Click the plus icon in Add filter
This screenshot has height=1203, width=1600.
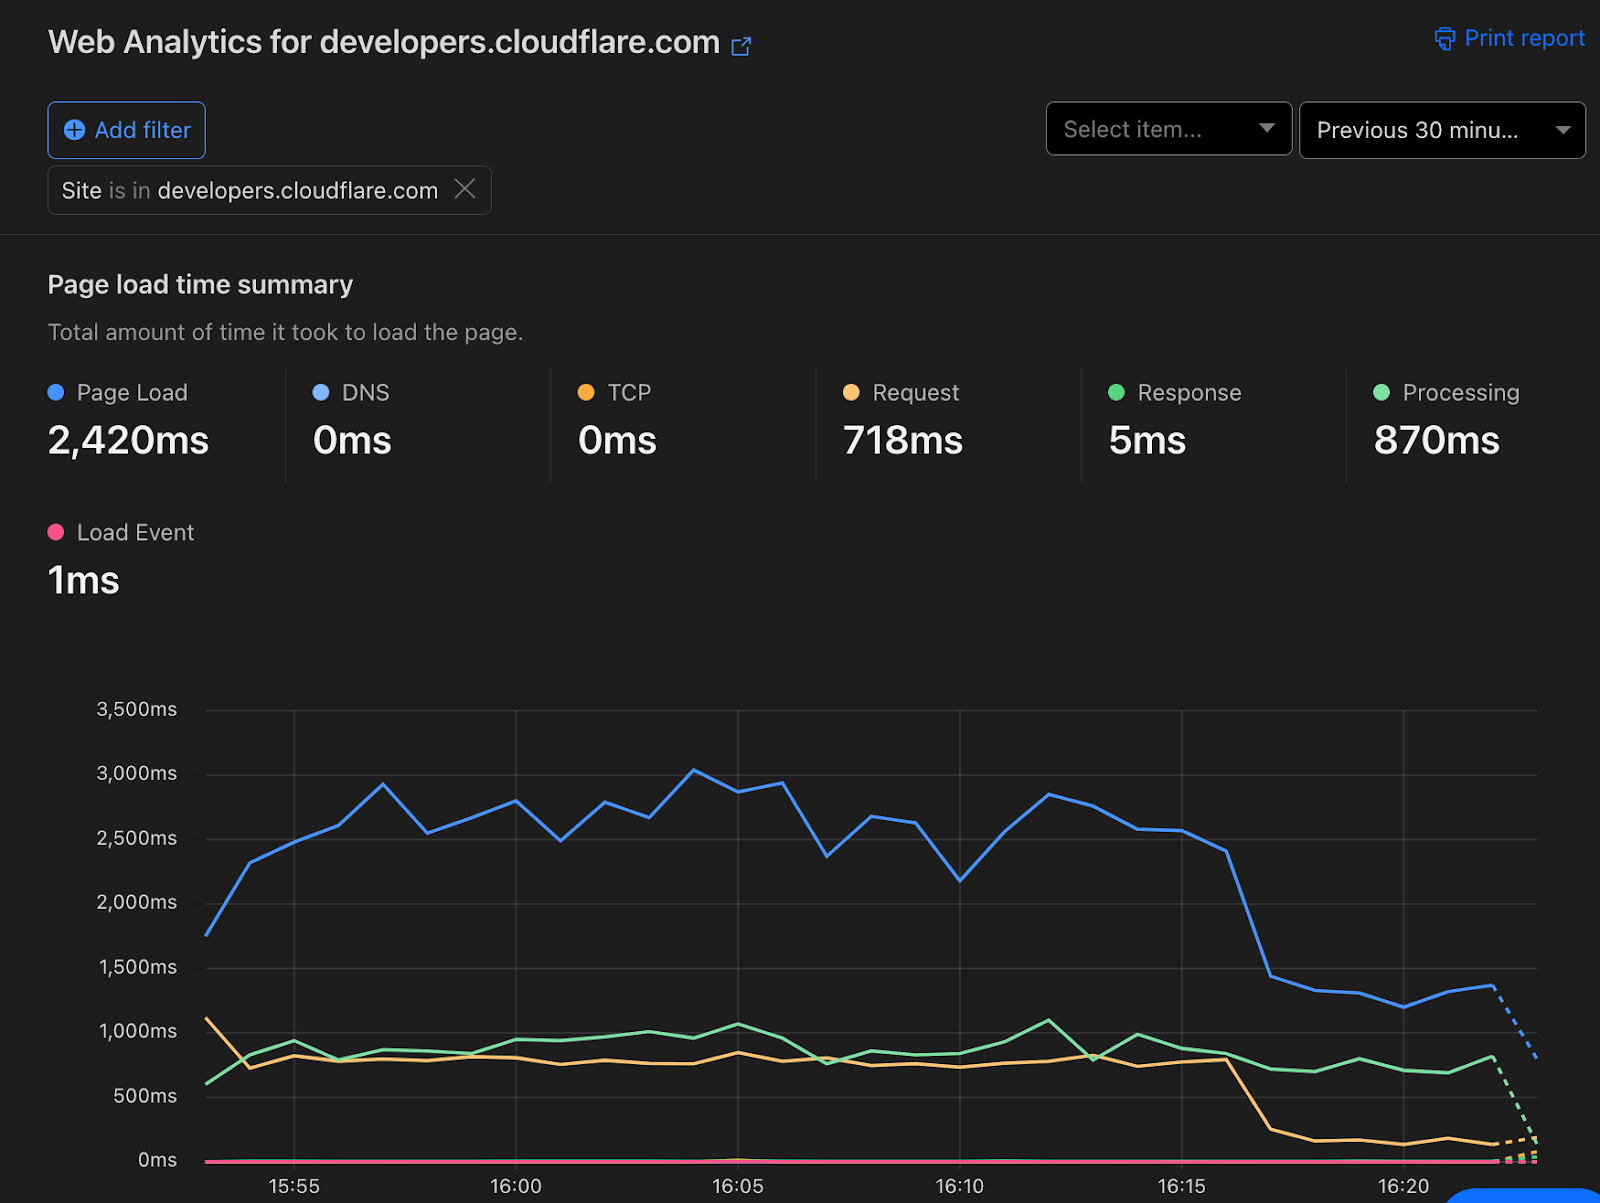(74, 130)
